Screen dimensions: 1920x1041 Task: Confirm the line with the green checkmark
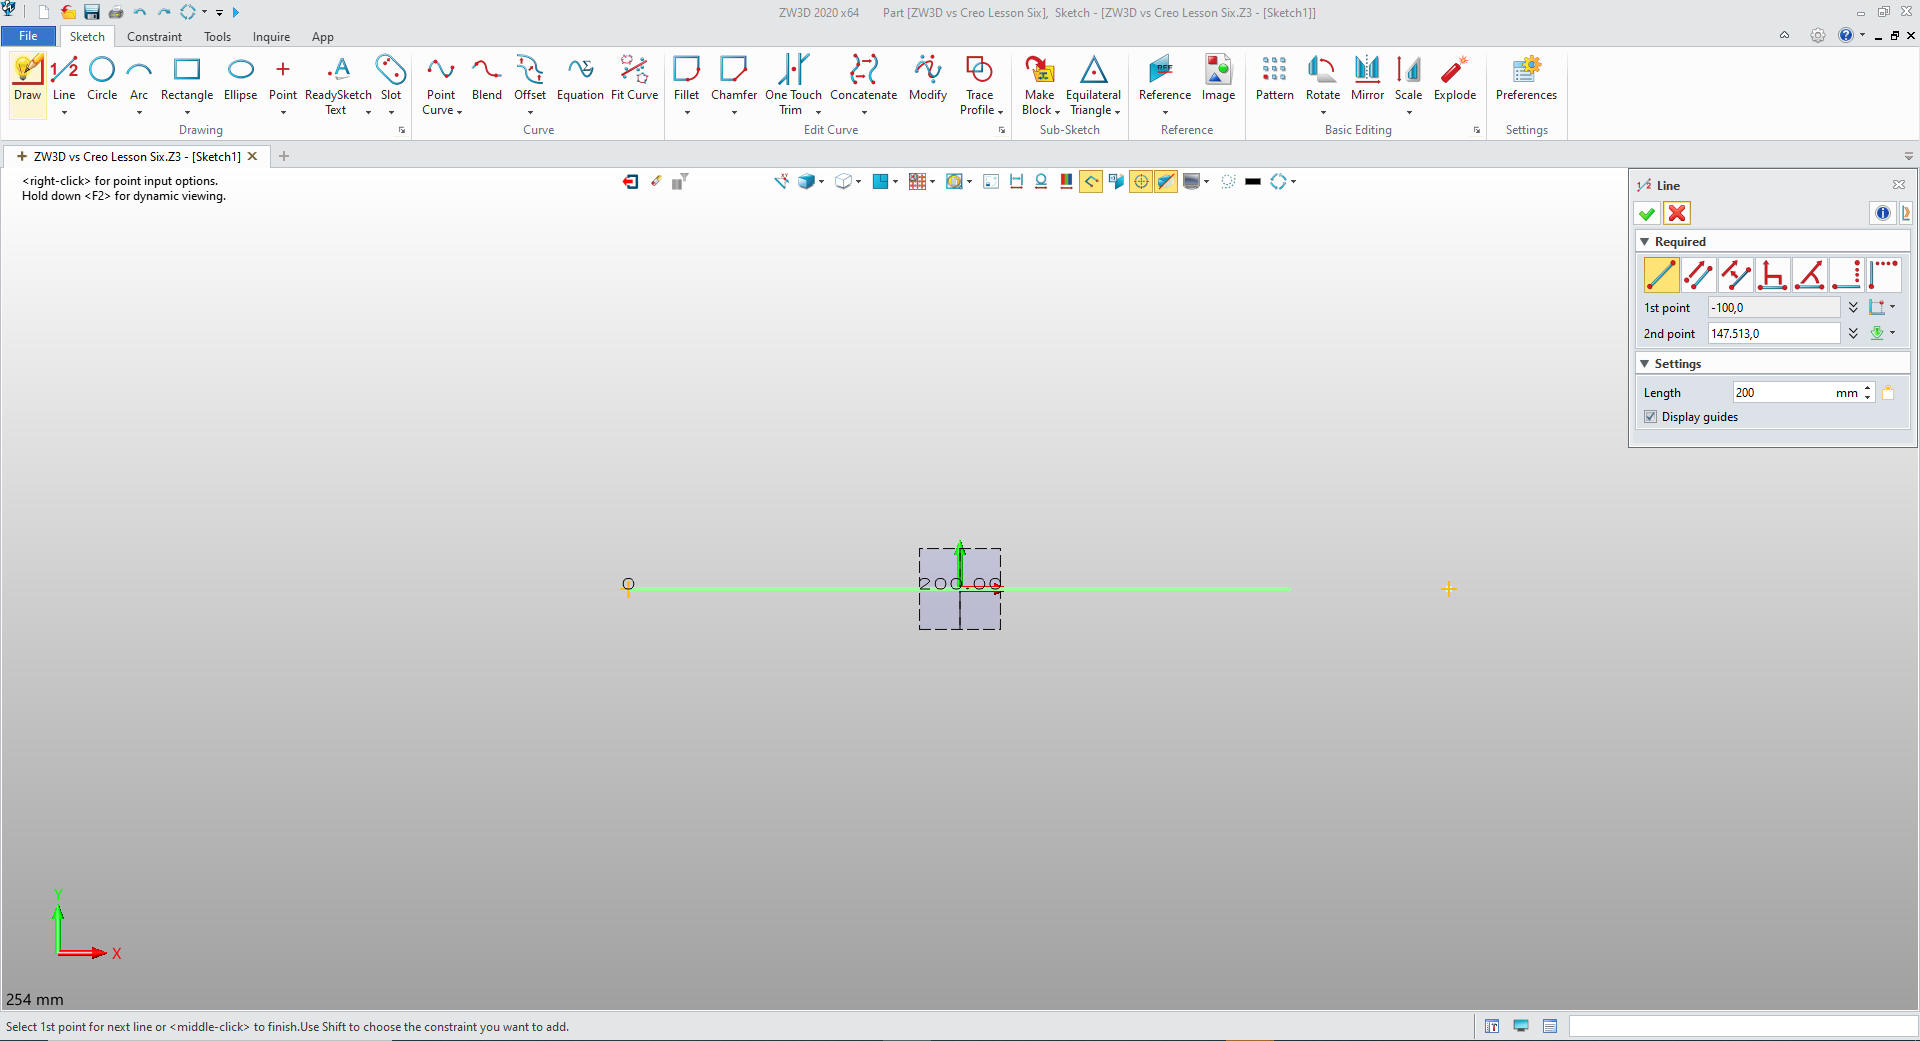(1647, 214)
